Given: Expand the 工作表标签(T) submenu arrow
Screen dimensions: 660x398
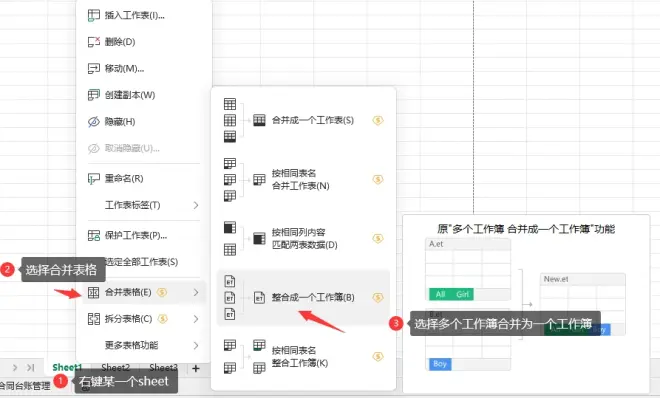Looking at the screenshot, I should pyautogui.click(x=196, y=205).
